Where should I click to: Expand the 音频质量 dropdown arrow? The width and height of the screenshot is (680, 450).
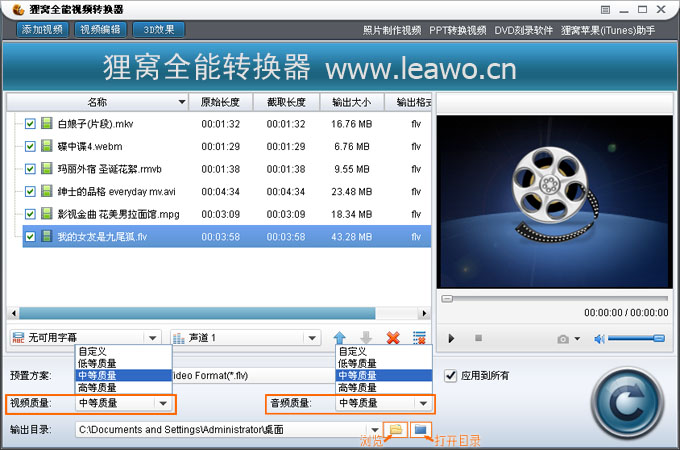(x=423, y=403)
